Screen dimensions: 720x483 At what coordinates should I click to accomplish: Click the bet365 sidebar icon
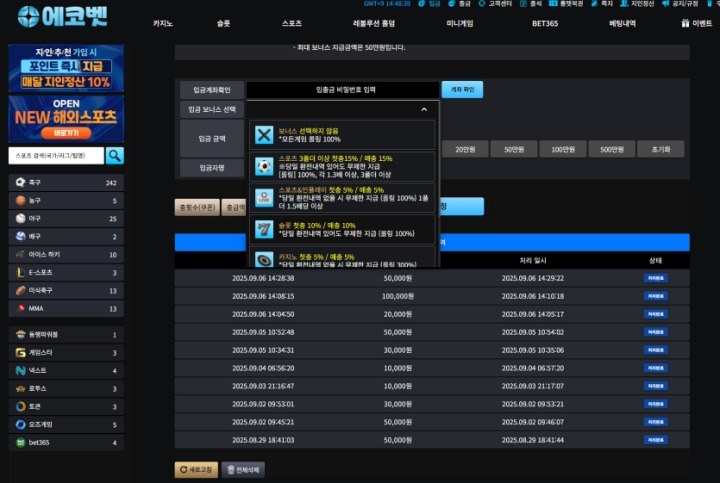[20, 442]
